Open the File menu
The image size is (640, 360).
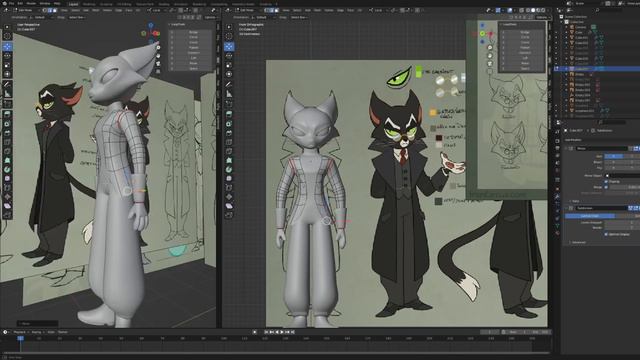point(11,3)
